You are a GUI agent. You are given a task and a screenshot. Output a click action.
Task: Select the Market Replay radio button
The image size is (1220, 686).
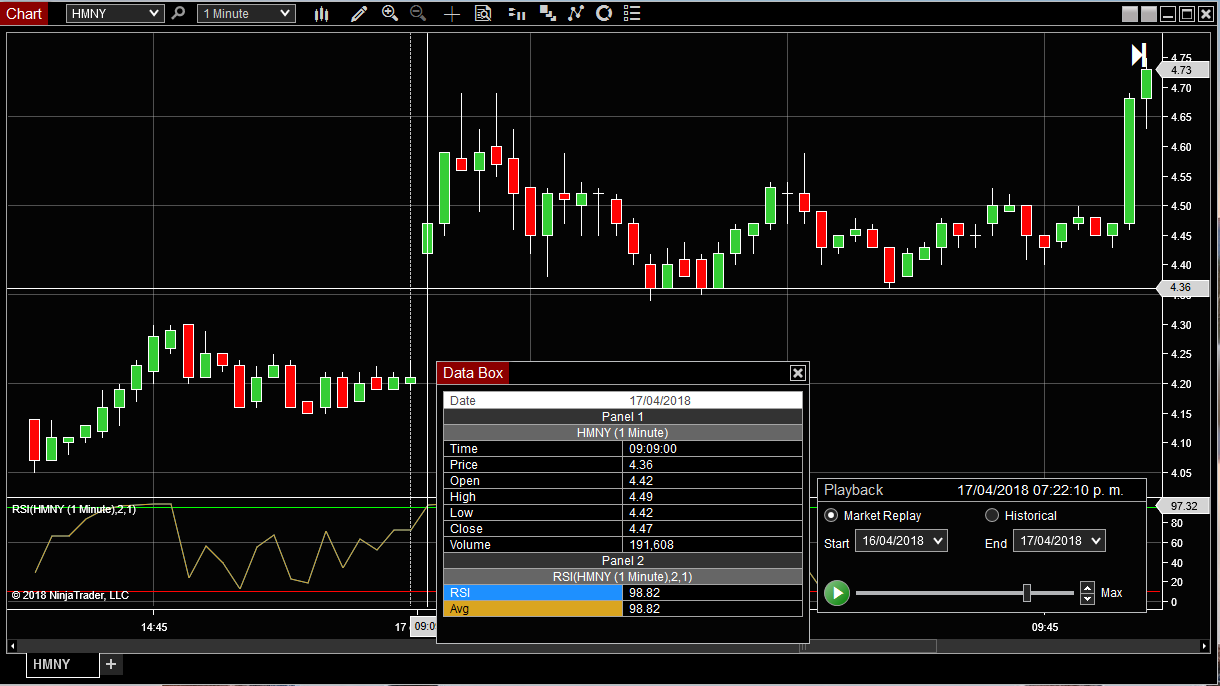pyautogui.click(x=831, y=516)
